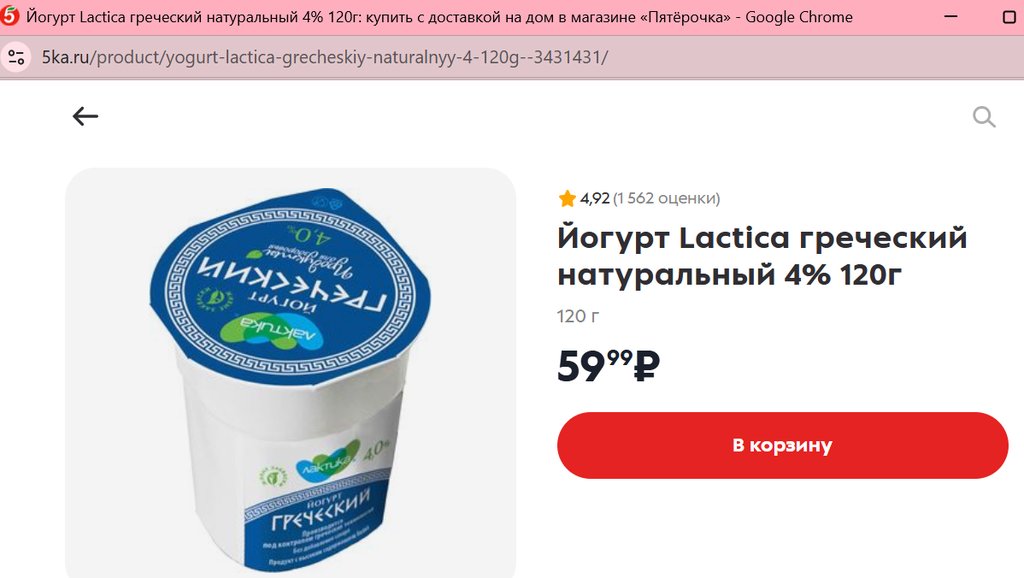View site information icon in address bar
This screenshot has width=1024, height=578.
click(x=16, y=57)
